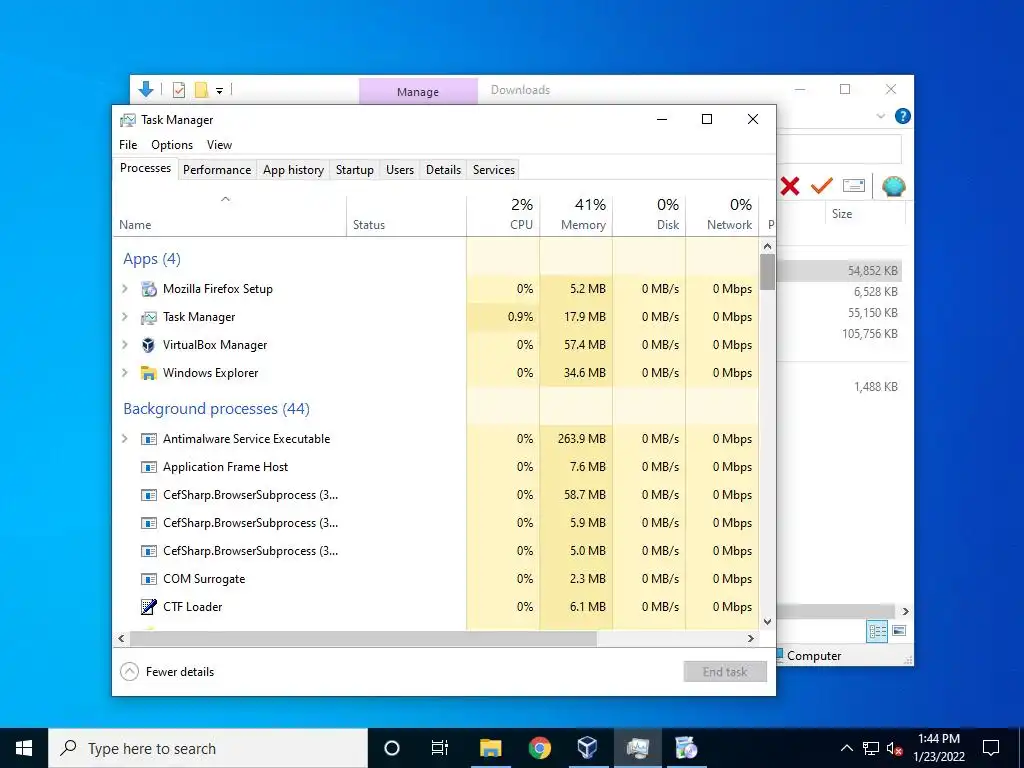This screenshot has width=1024, height=768.
Task: Click the COM Surrogate process icon
Action: (x=149, y=579)
